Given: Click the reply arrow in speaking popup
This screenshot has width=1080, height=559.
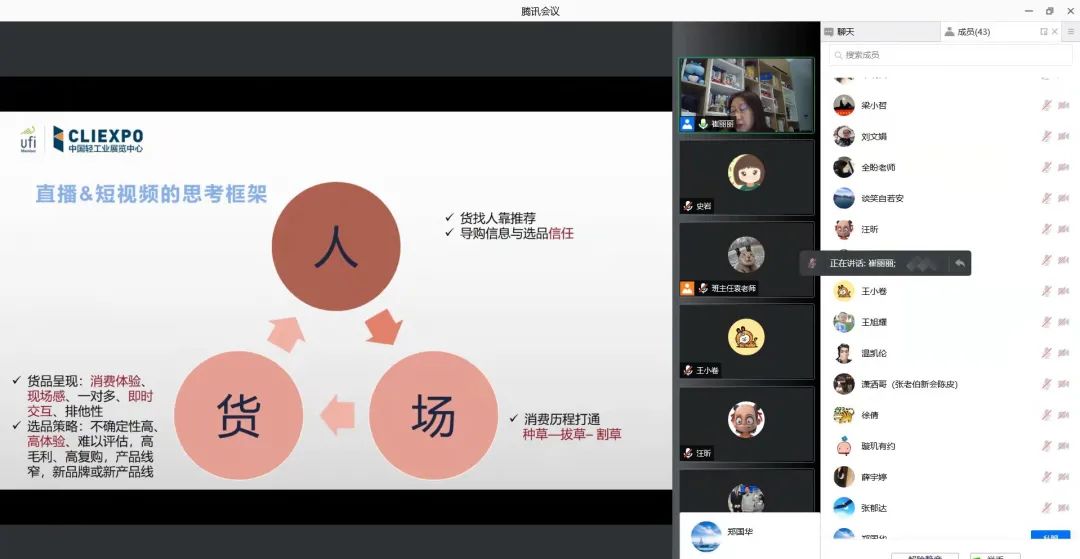Looking at the screenshot, I should coord(960,263).
